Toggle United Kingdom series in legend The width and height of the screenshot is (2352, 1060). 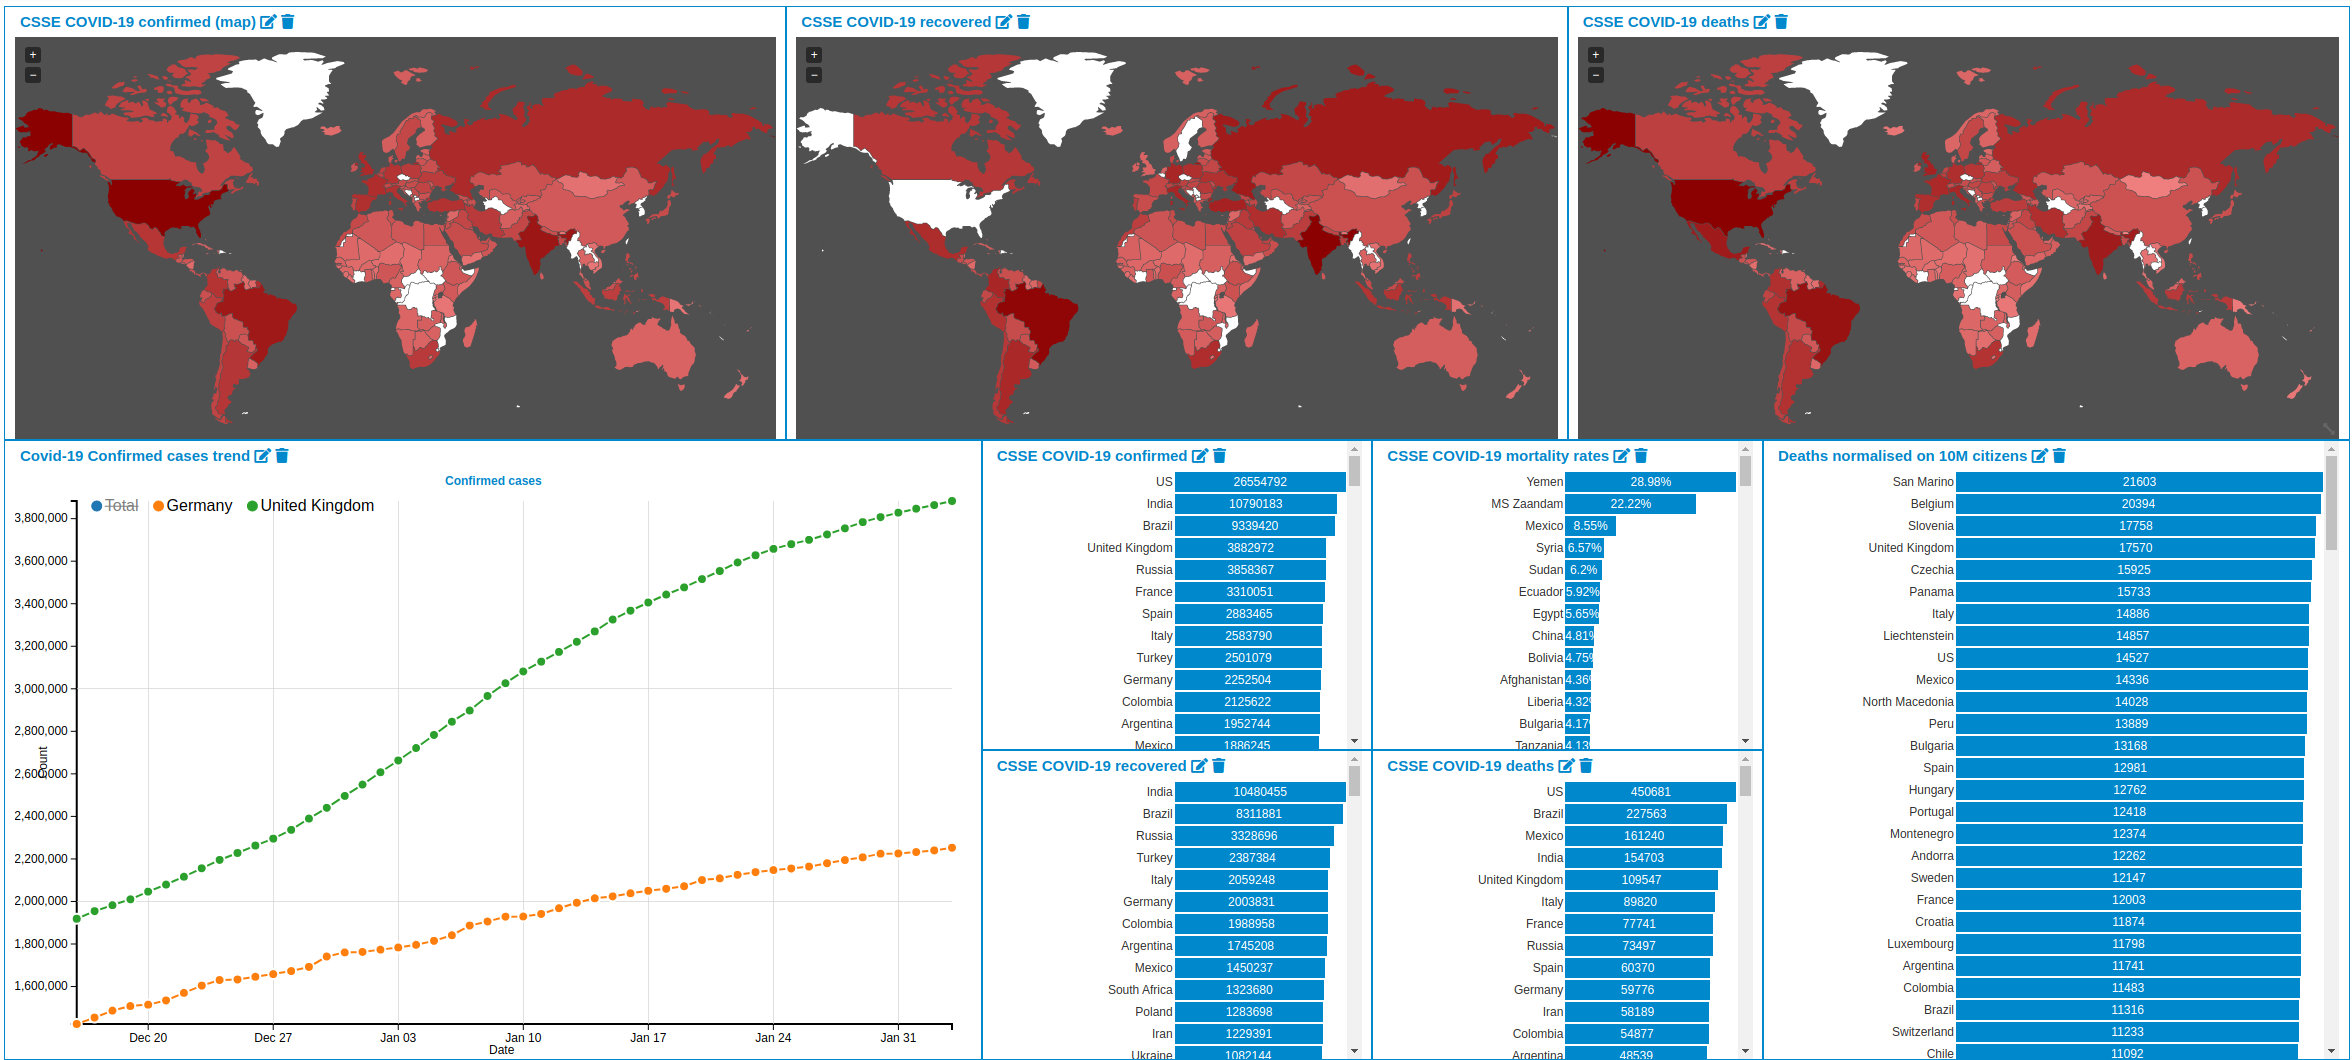(x=310, y=506)
